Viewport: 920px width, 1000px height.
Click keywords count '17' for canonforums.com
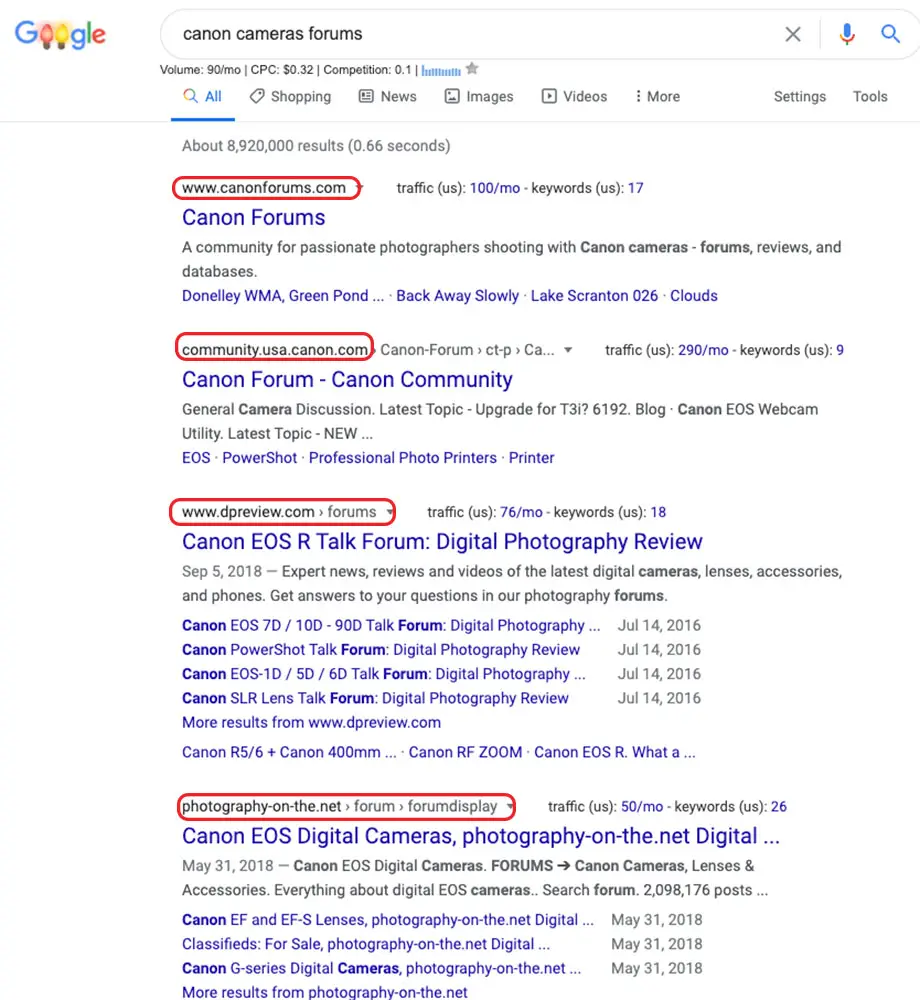point(636,188)
